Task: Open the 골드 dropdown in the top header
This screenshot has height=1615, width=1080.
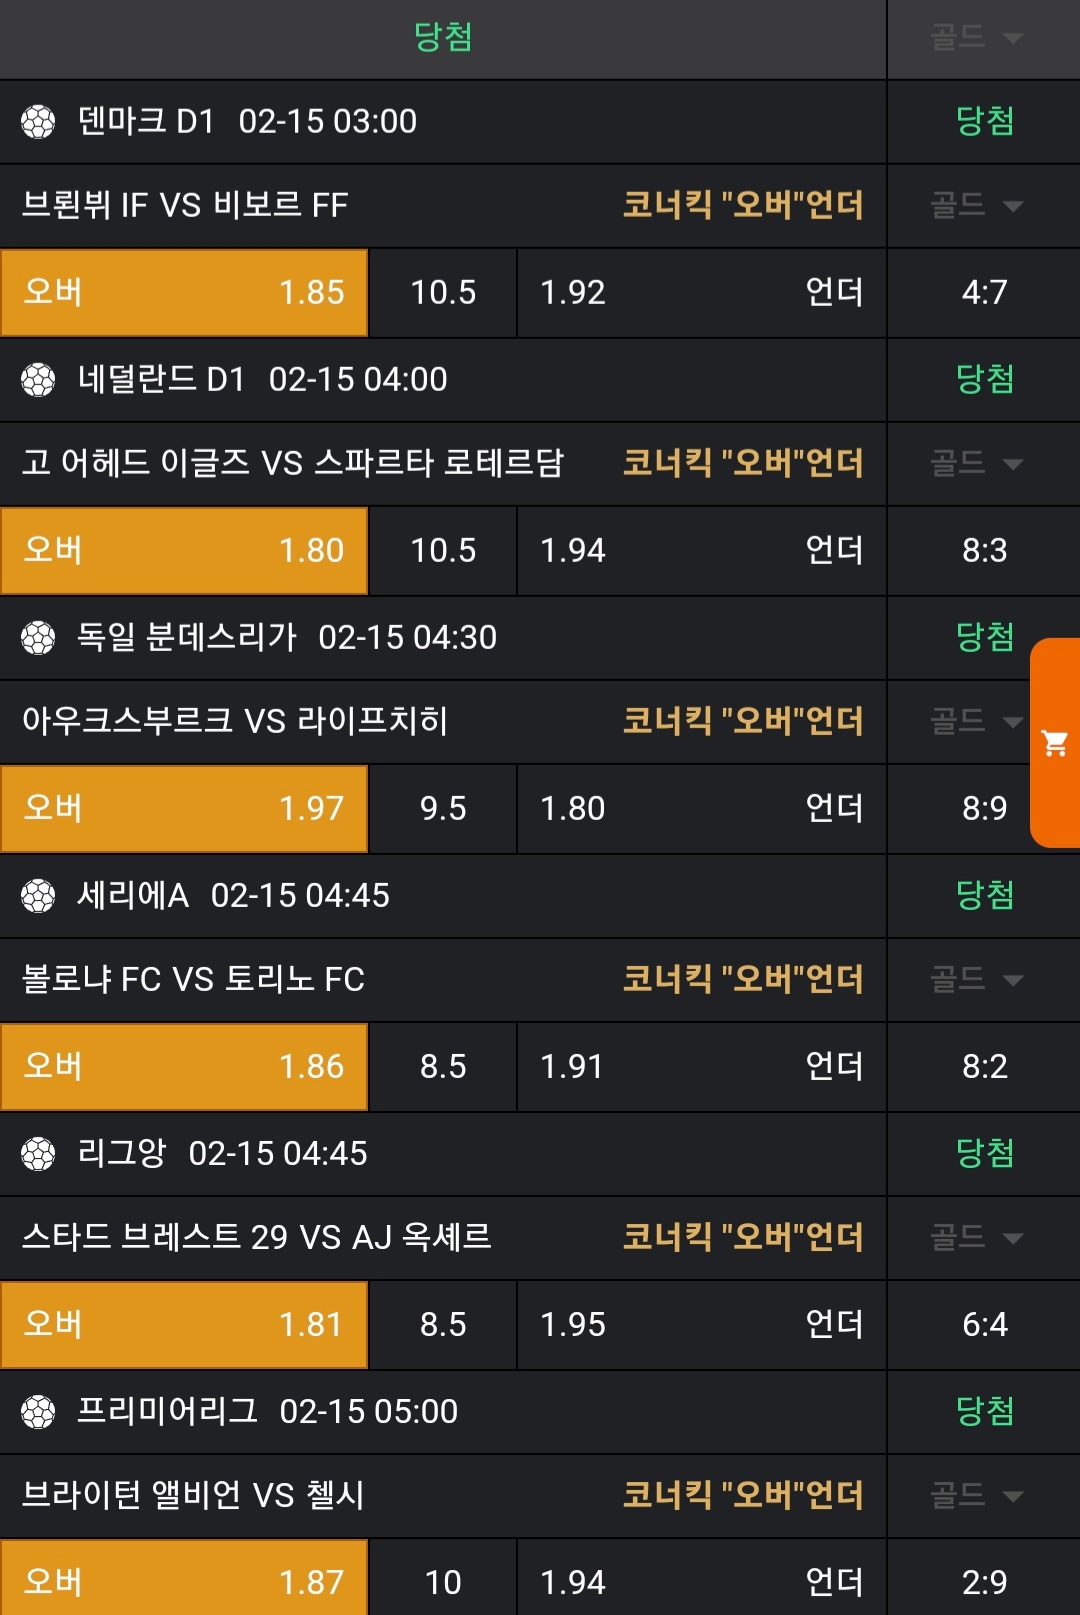Action: [x=977, y=38]
